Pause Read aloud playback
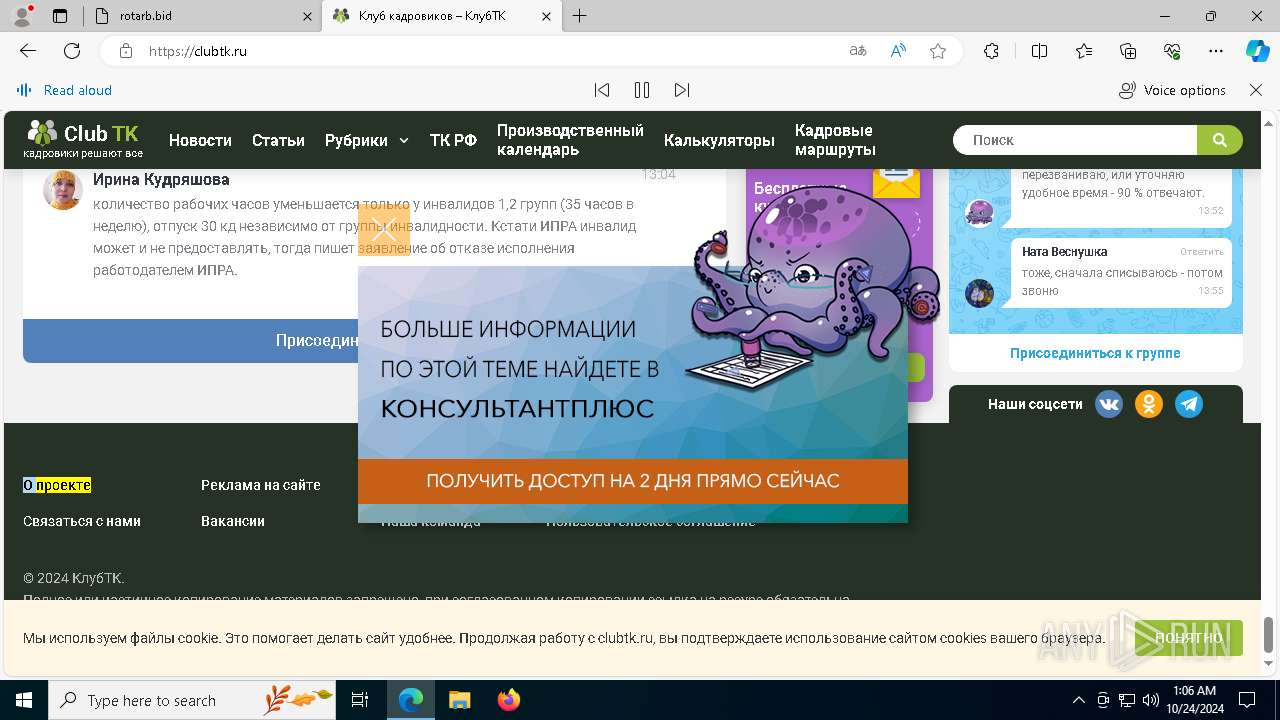1280x720 pixels. point(642,90)
